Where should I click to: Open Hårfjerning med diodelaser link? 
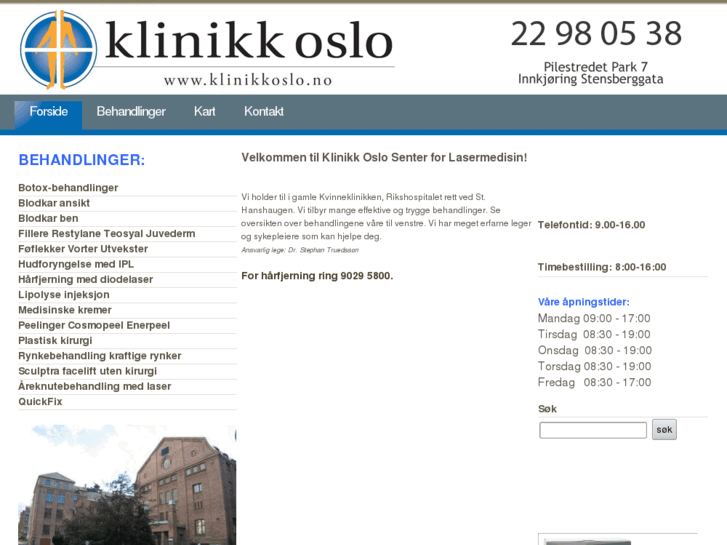pyautogui.click(x=85, y=280)
